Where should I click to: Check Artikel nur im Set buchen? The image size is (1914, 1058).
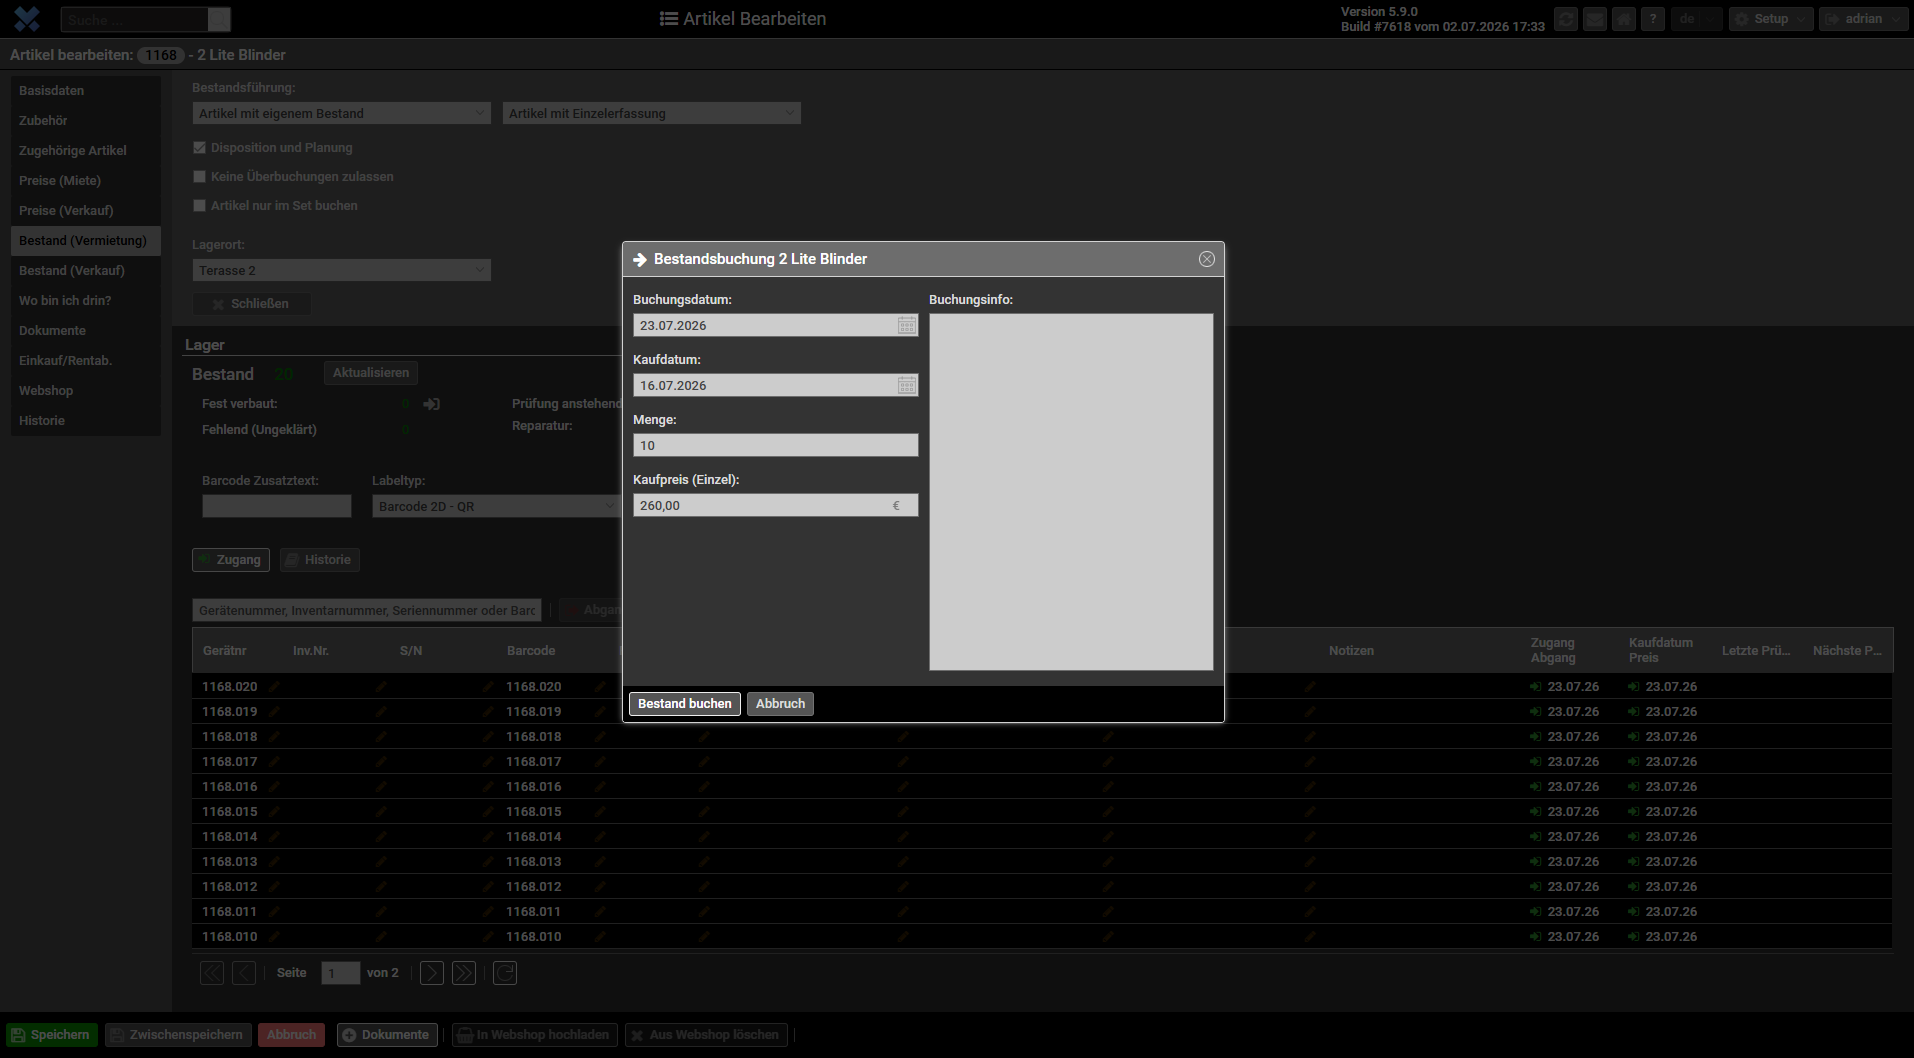(199, 206)
